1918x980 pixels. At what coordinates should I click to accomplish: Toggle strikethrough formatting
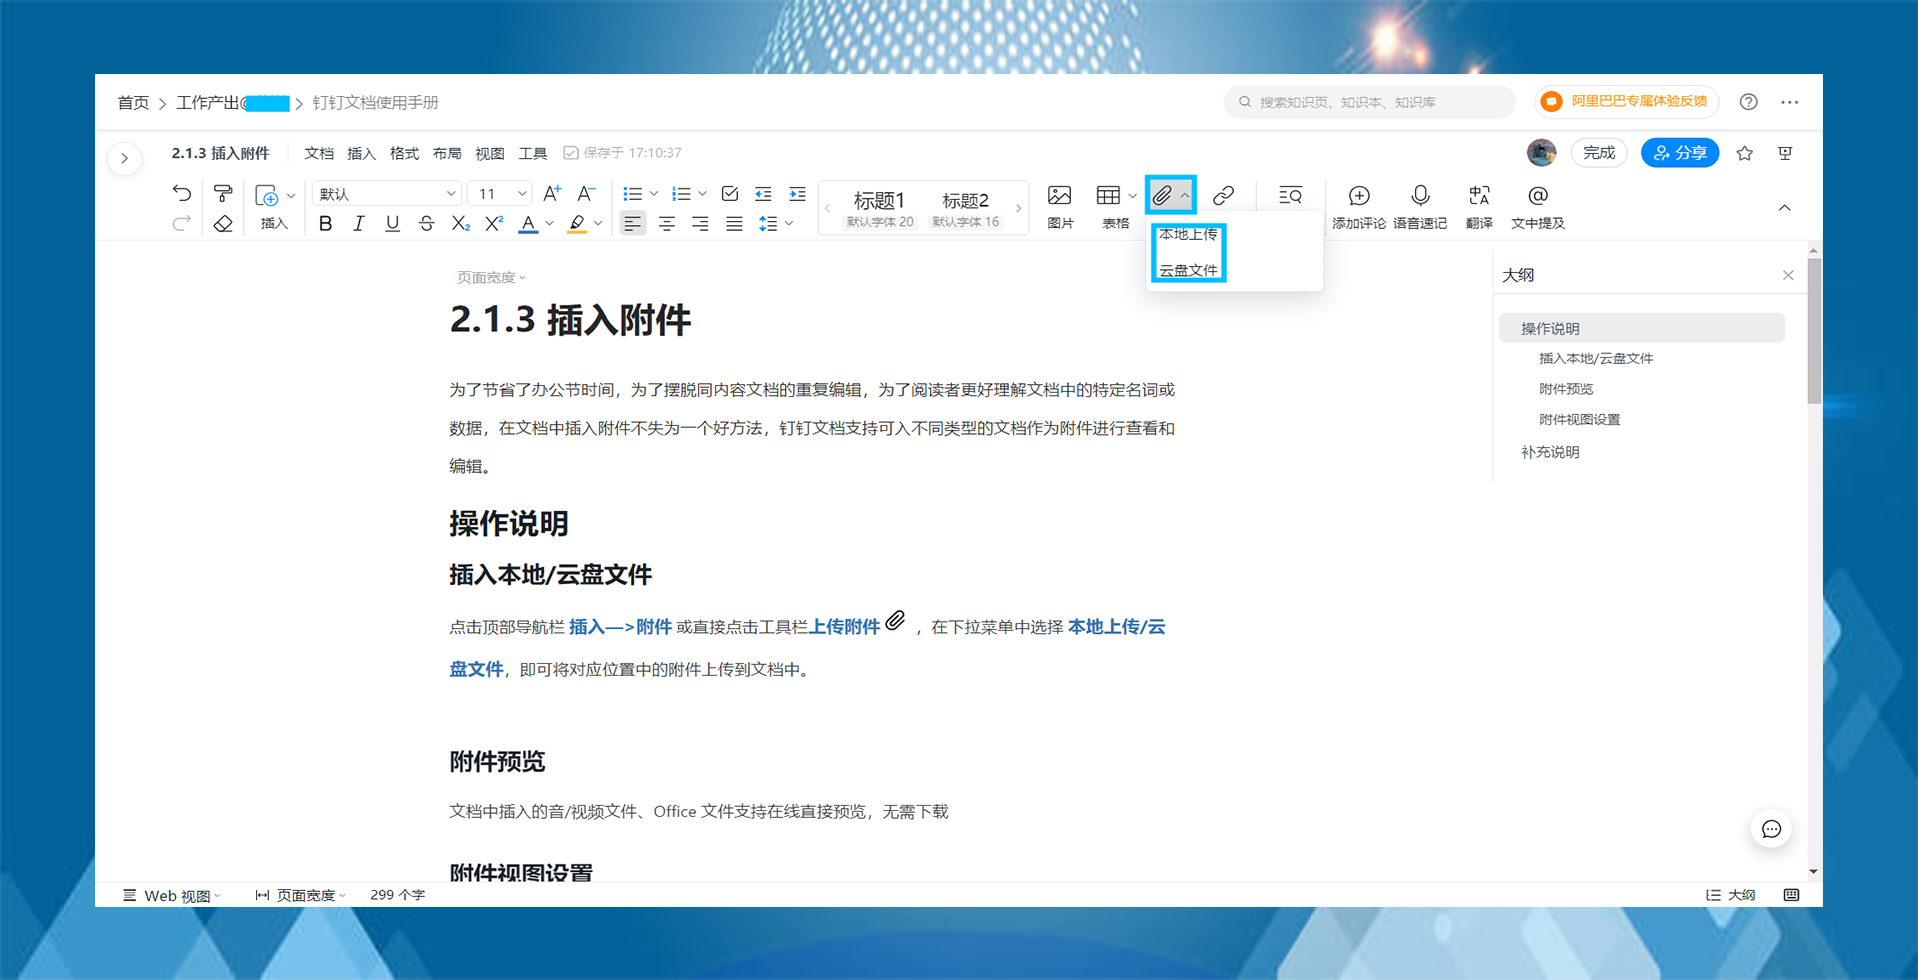pyautogui.click(x=426, y=223)
